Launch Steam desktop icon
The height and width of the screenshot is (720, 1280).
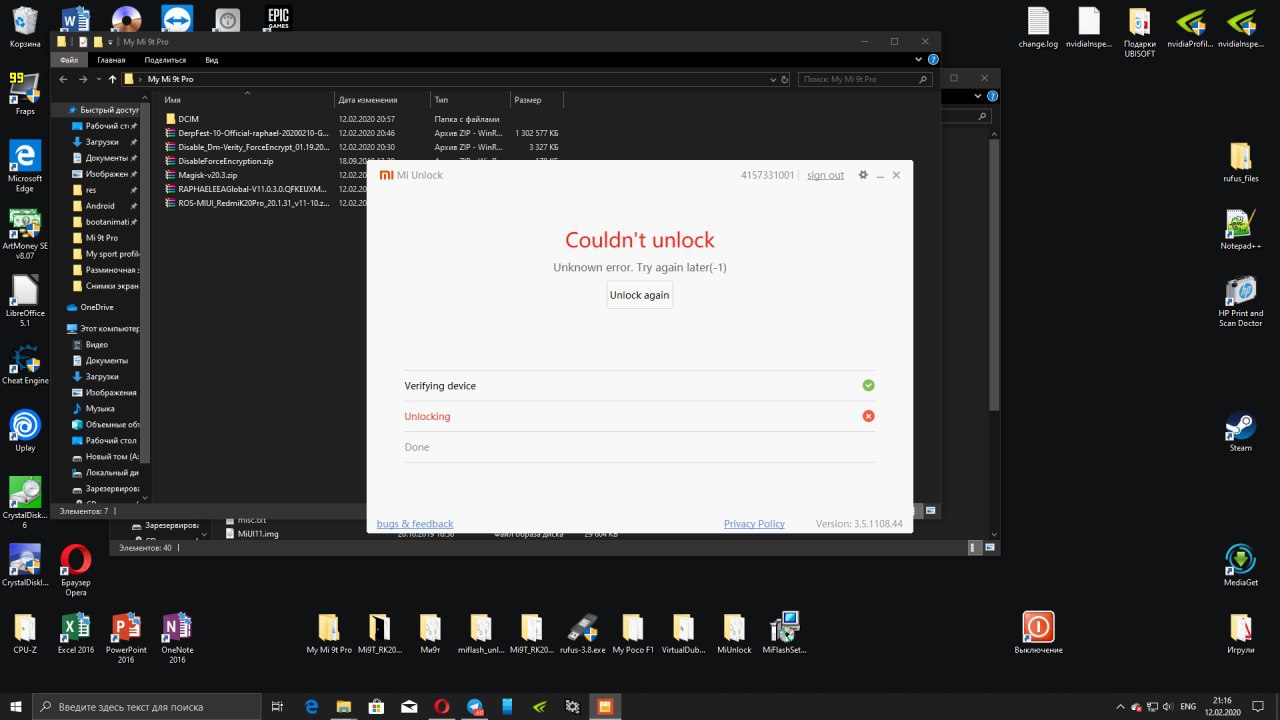[x=1240, y=431]
